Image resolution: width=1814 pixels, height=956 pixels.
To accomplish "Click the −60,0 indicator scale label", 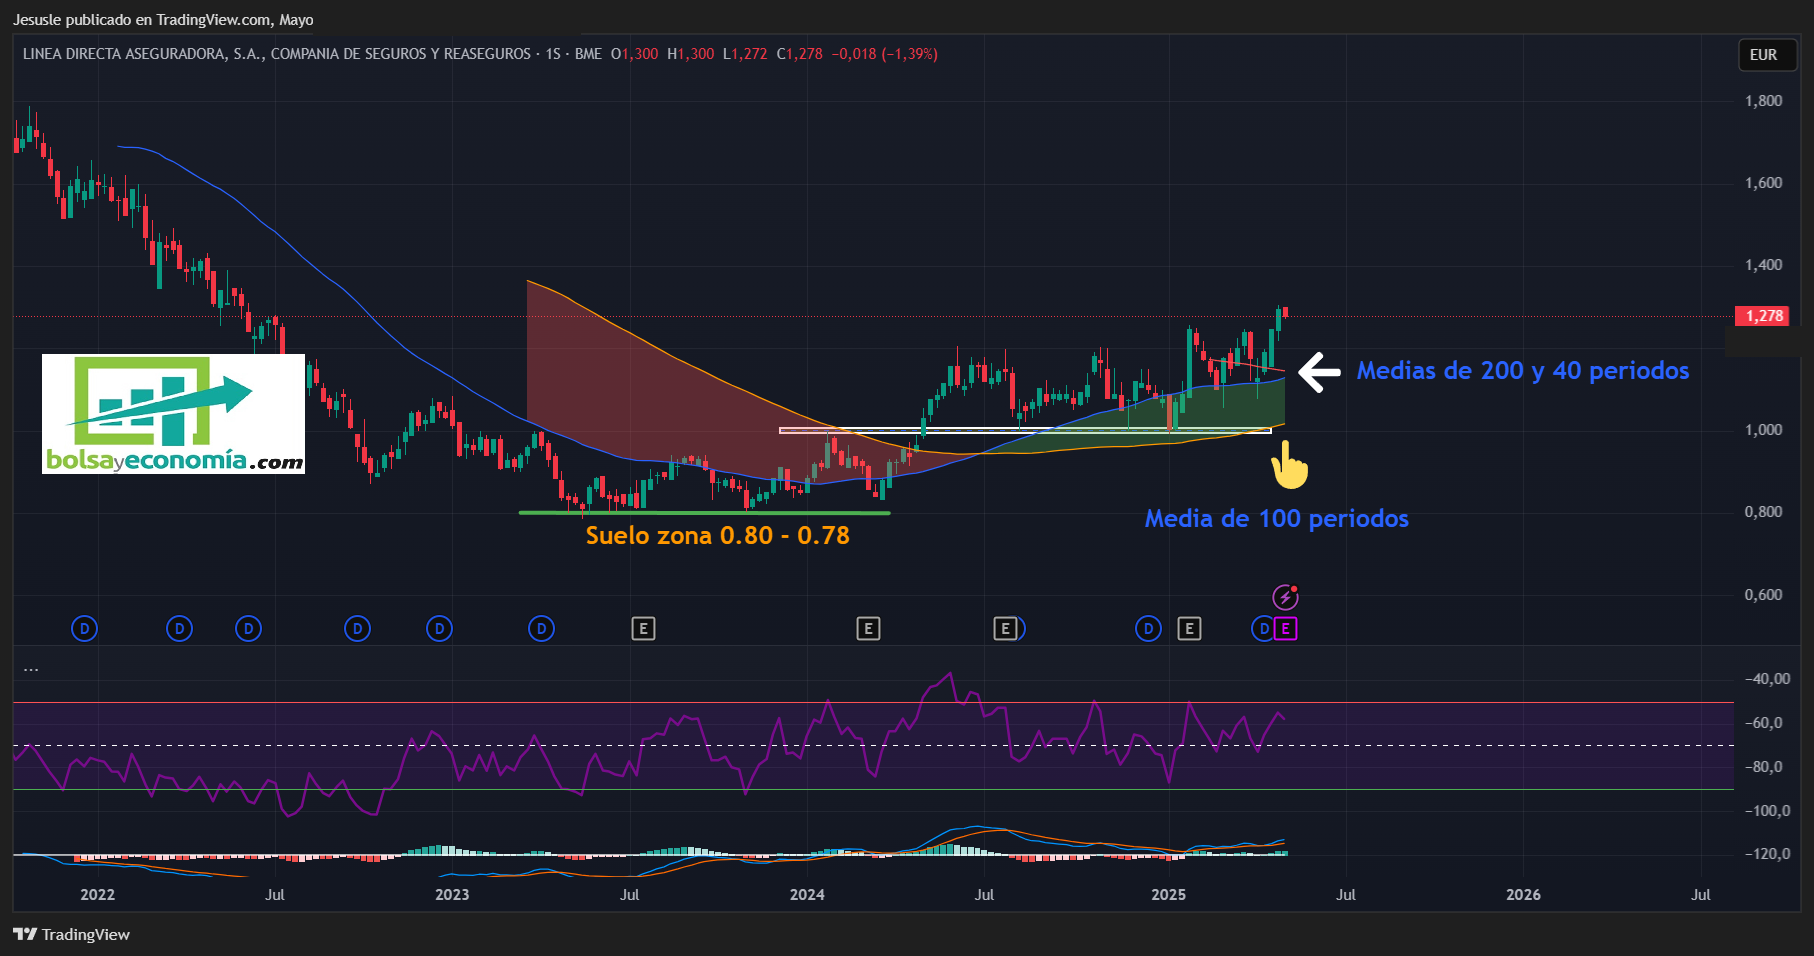I will coord(1763,723).
